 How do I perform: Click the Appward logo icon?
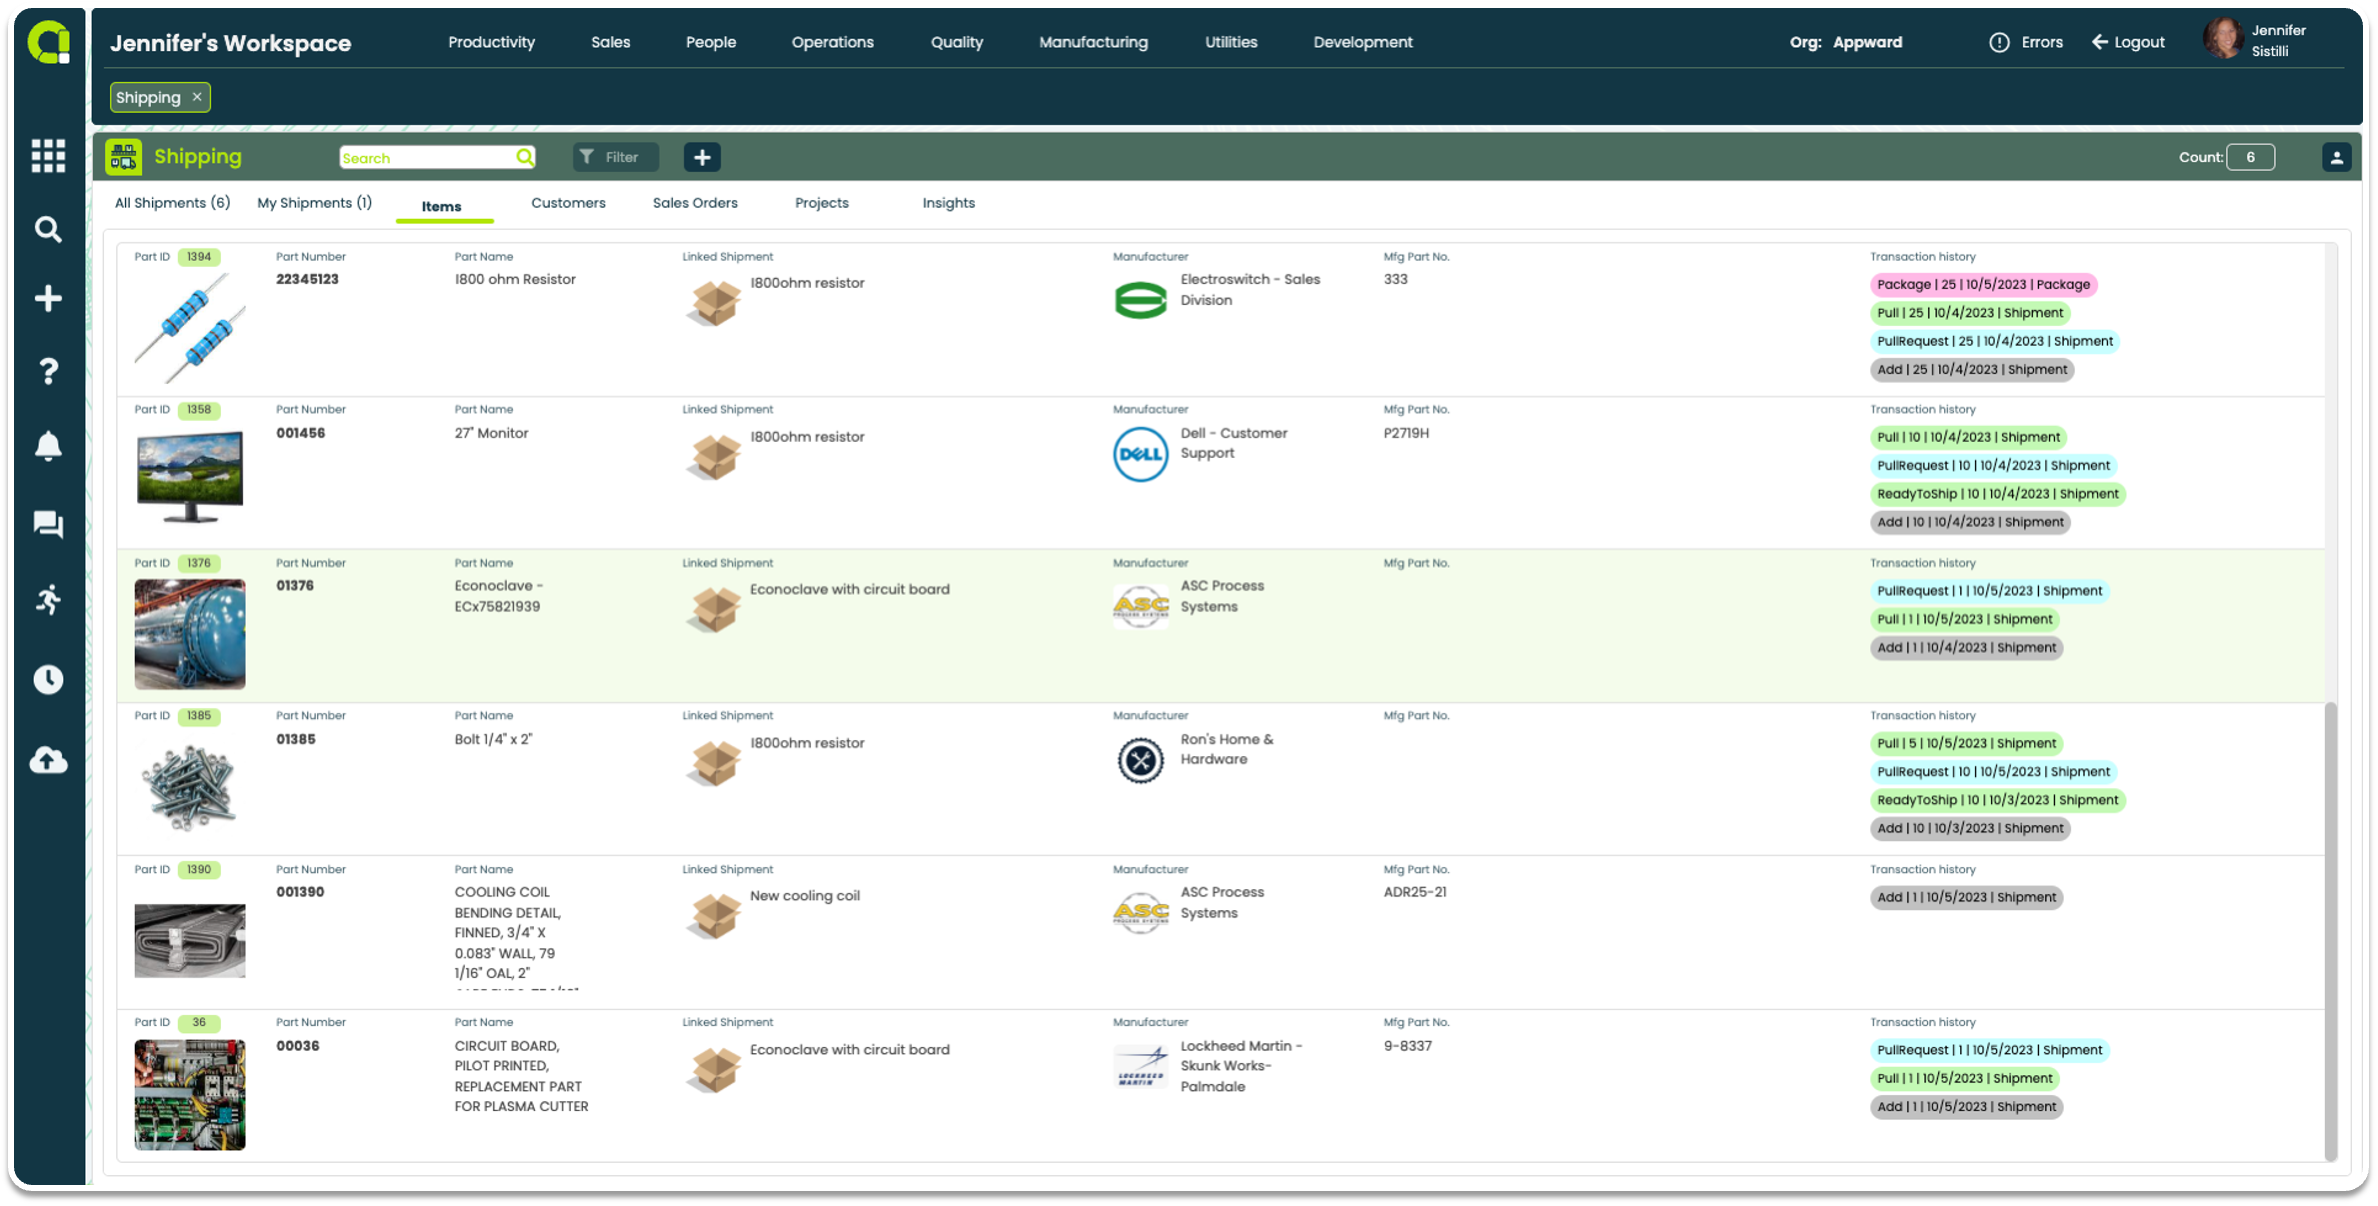coord(48,42)
